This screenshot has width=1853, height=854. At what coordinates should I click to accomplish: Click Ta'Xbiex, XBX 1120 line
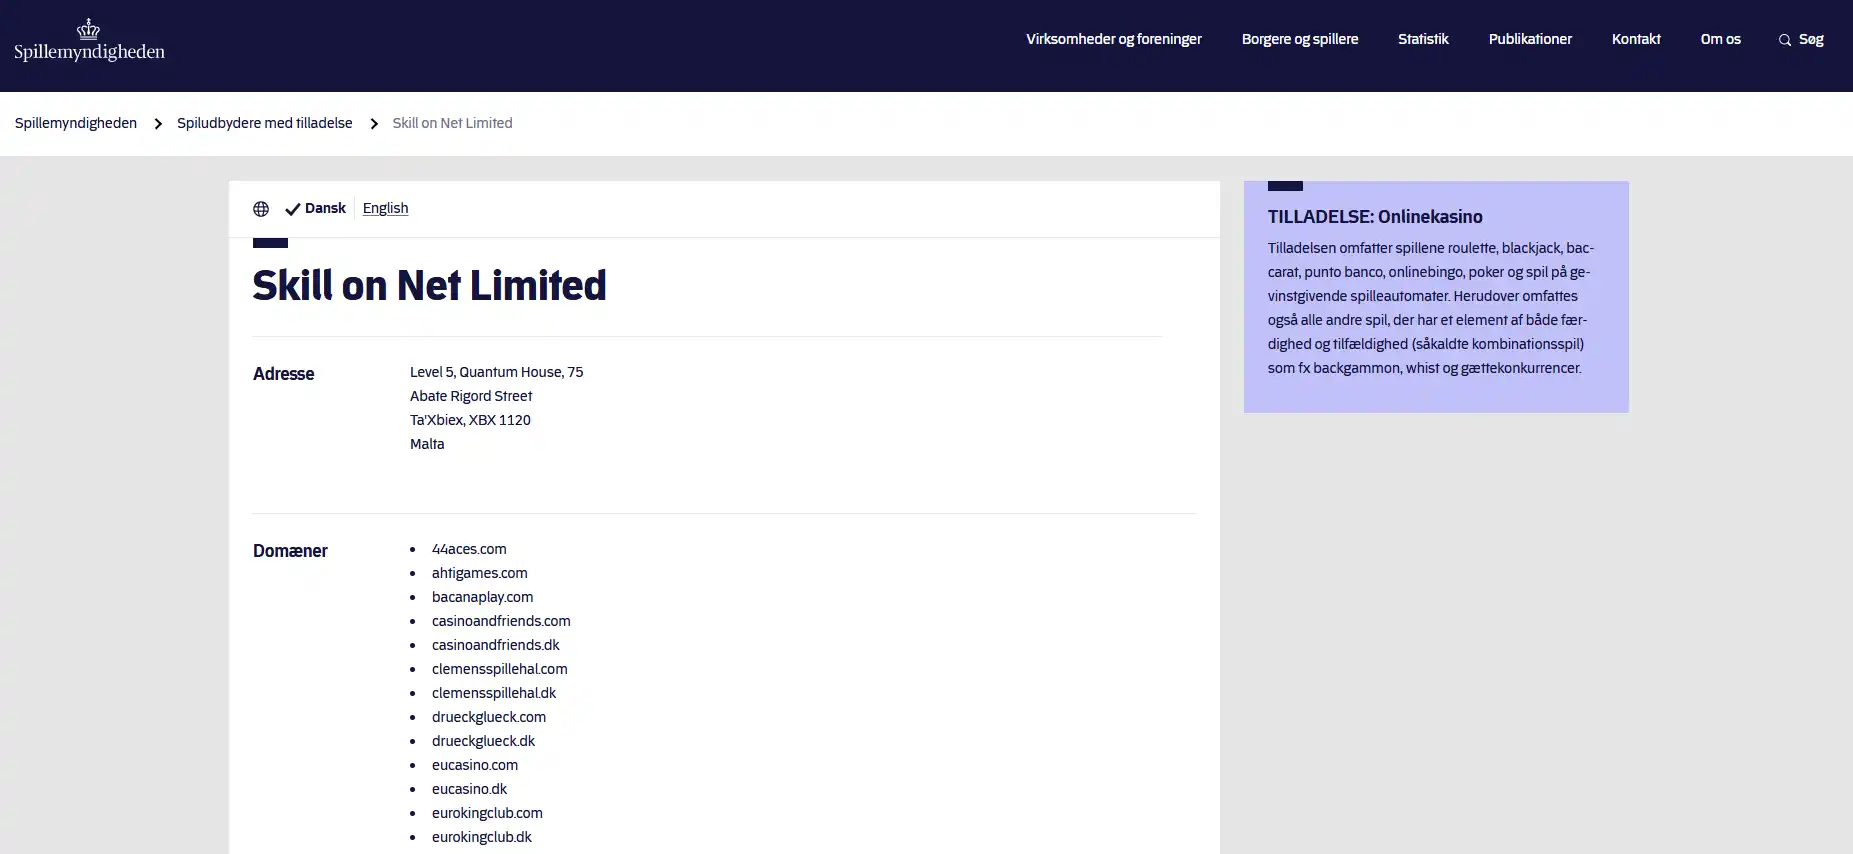point(470,420)
